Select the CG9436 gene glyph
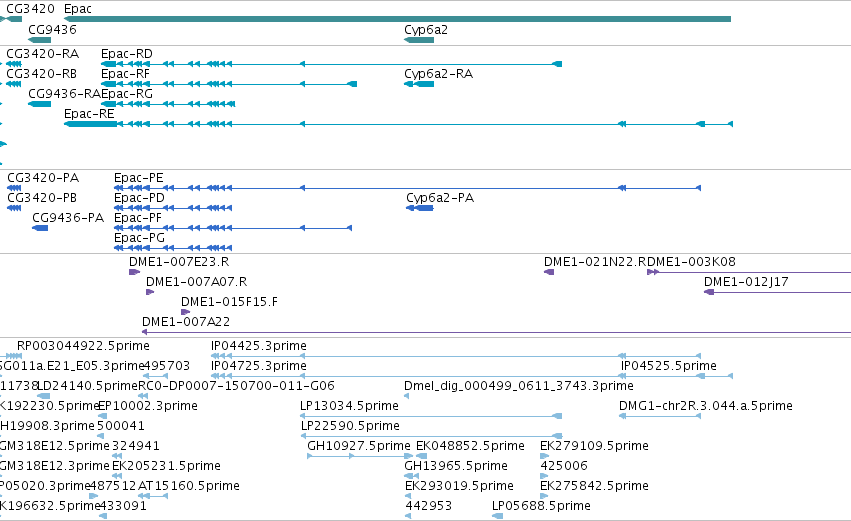 [x=40, y=40]
